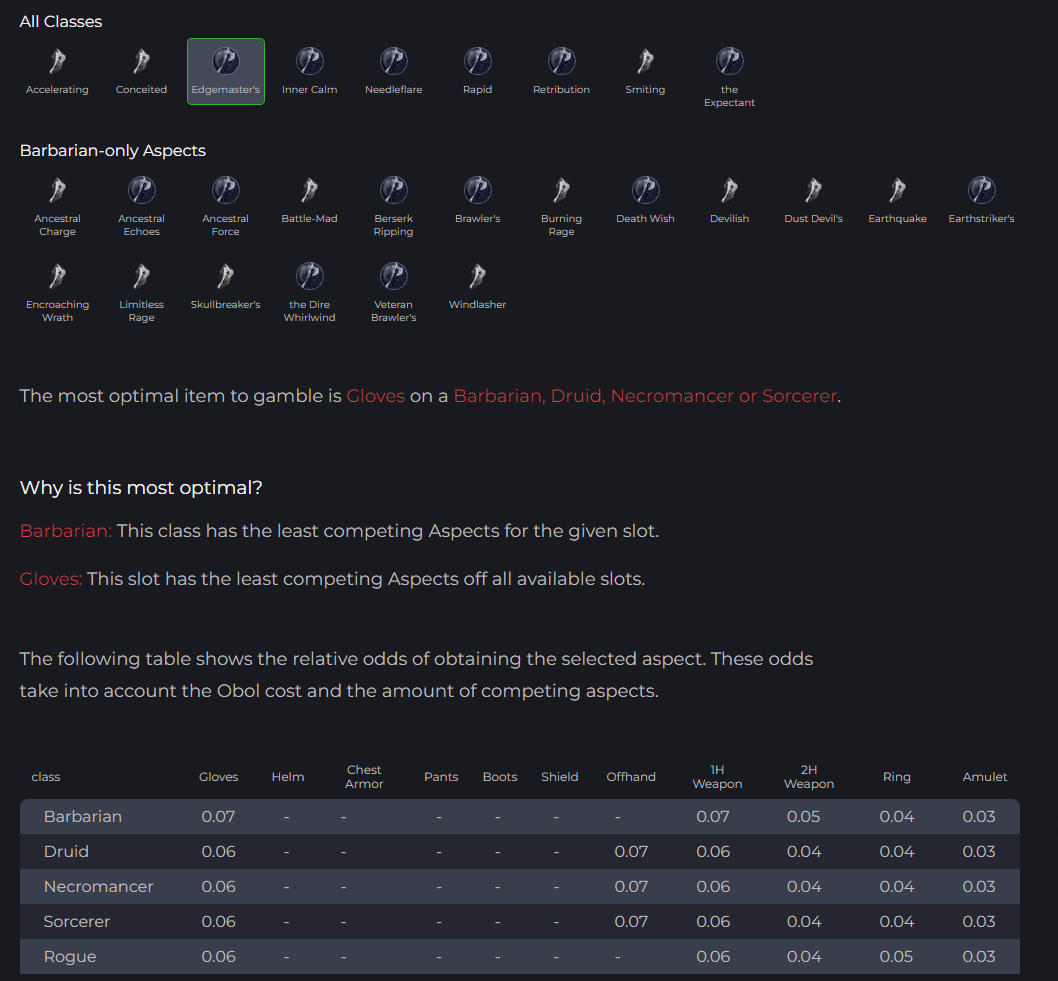The height and width of the screenshot is (981, 1058).
Task: Select the Dire Whirlwind aspect
Action: point(310,276)
